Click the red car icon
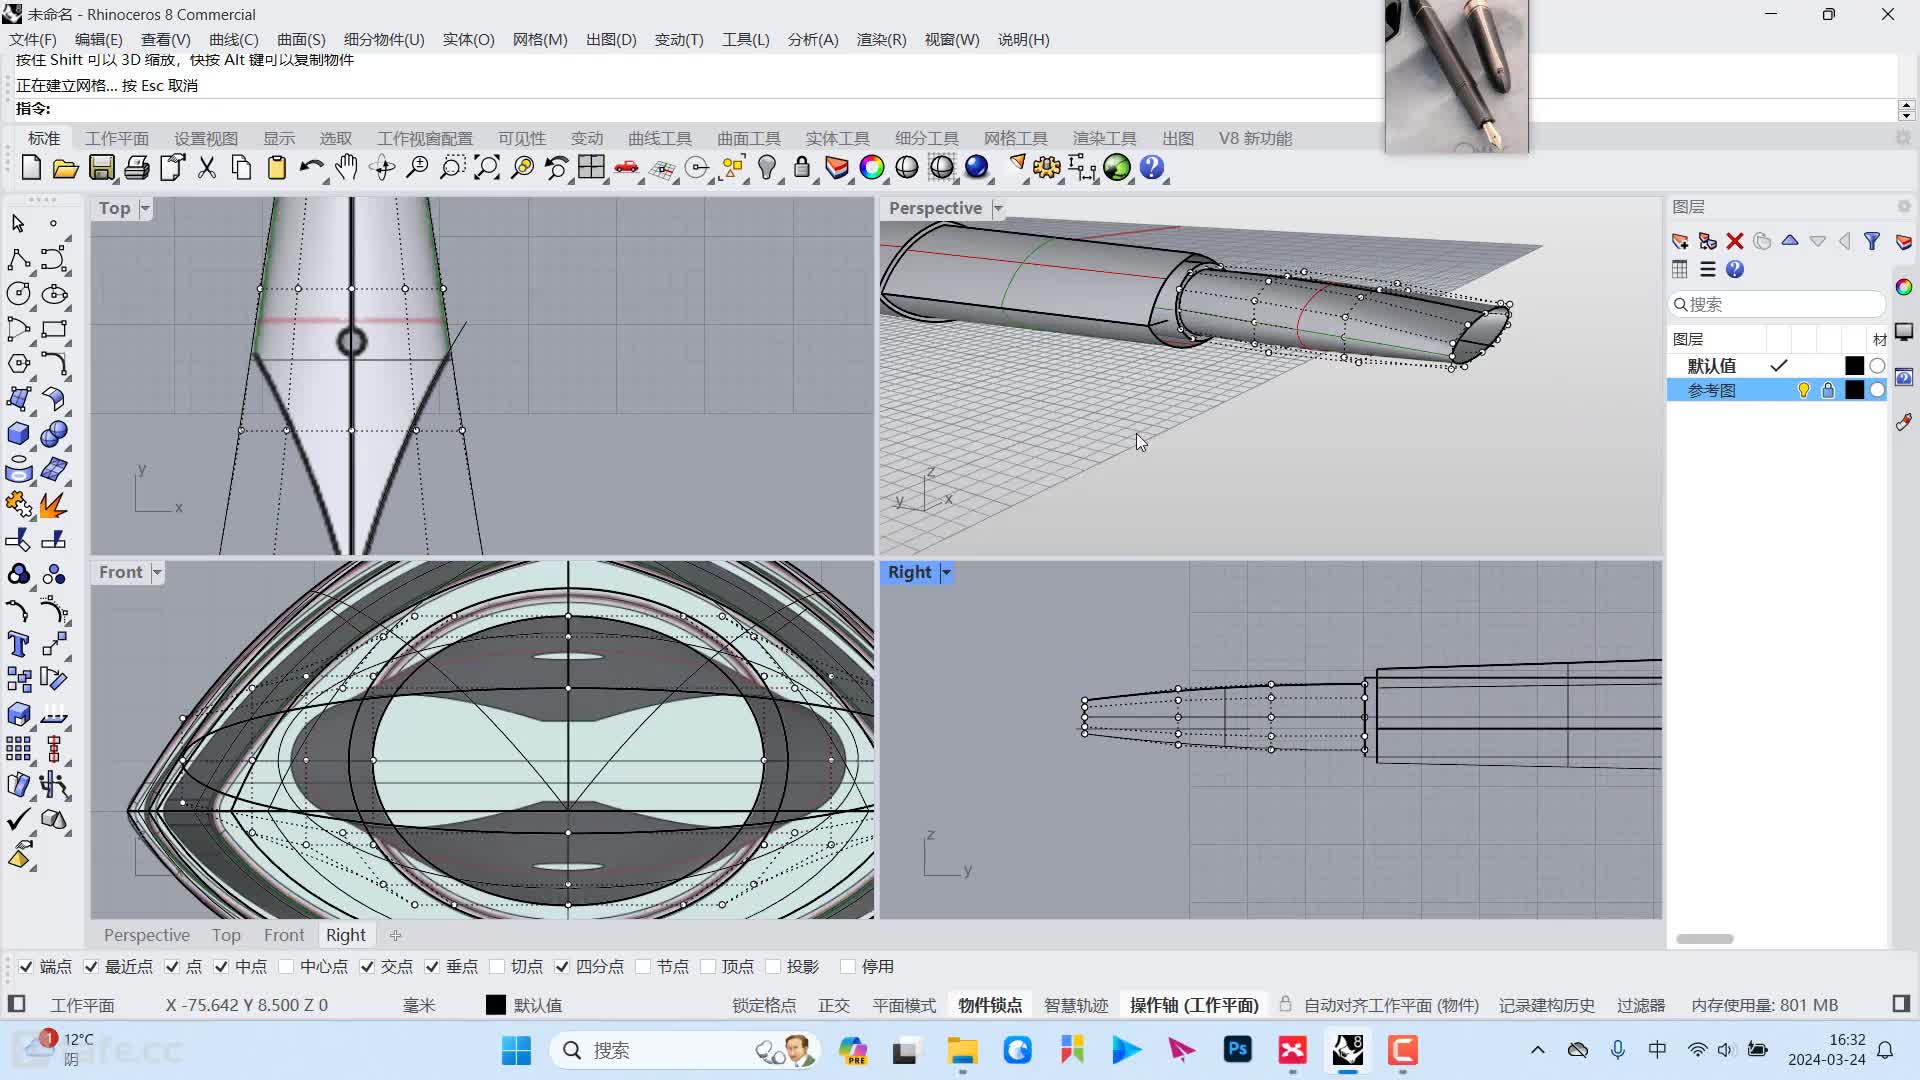 click(x=627, y=168)
